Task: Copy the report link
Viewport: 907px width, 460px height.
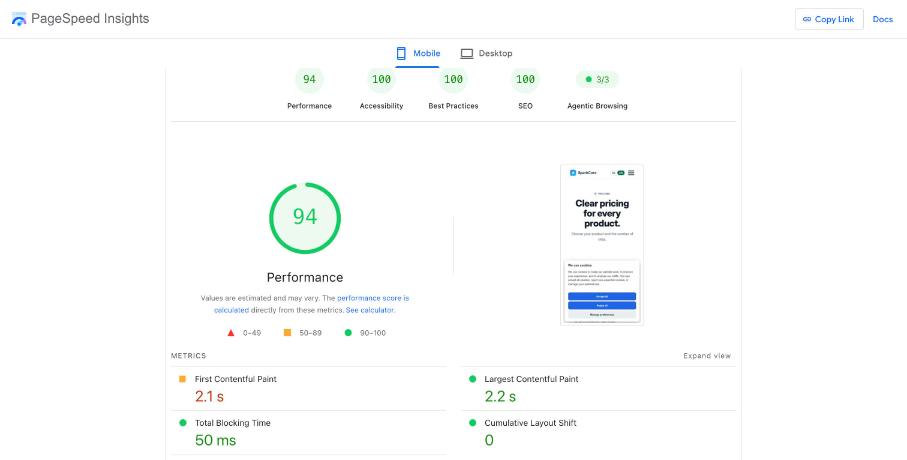Action: tap(829, 19)
